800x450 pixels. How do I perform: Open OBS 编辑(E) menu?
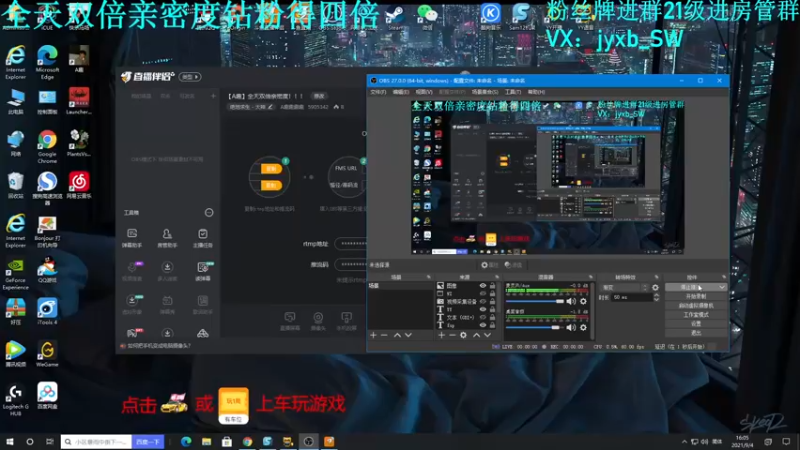(x=401, y=92)
